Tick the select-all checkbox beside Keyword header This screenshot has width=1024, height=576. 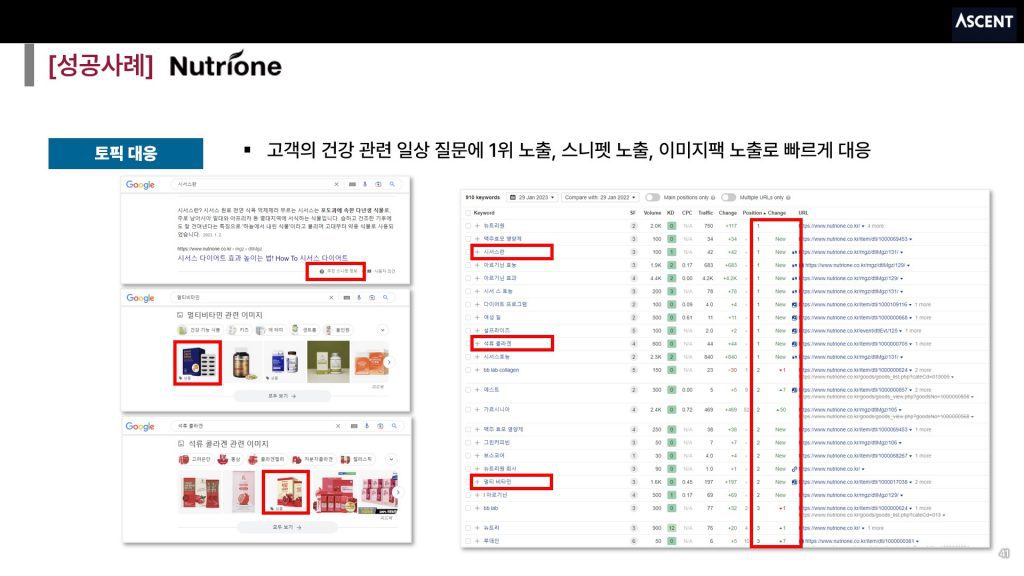[x=468, y=213]
